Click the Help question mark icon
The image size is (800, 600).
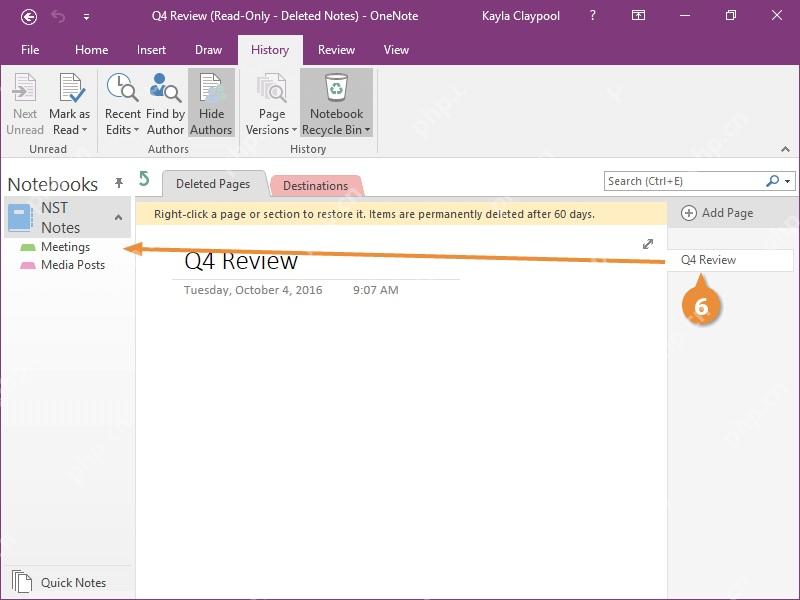[x=592, y=16]
